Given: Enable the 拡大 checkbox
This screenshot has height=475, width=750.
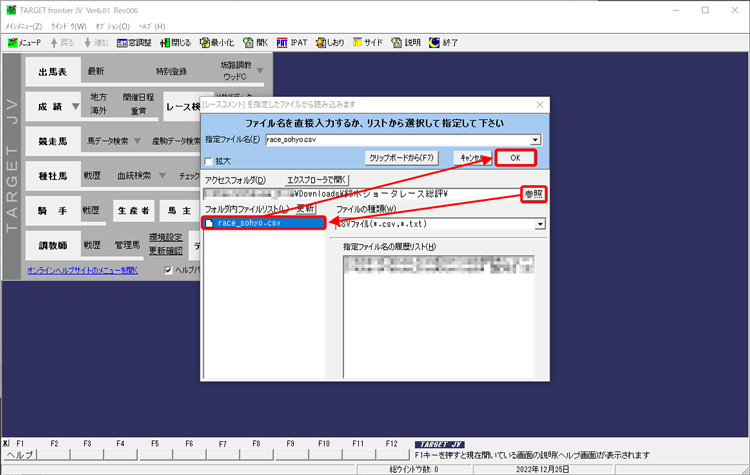Looking at the screenshot, I should [x=209, y=161].
